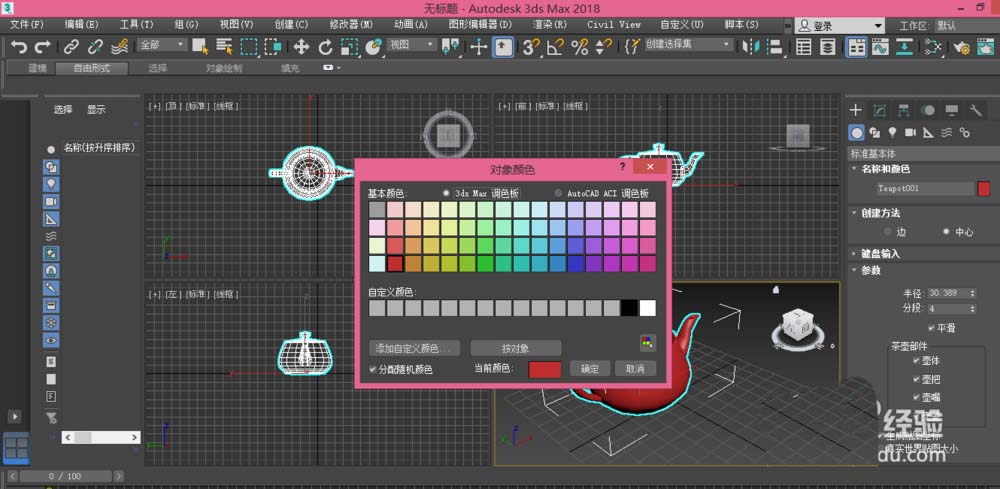
Task: Click the 添加自定义颜色 button
Action: pyautogui.click(x=415, y=348)
